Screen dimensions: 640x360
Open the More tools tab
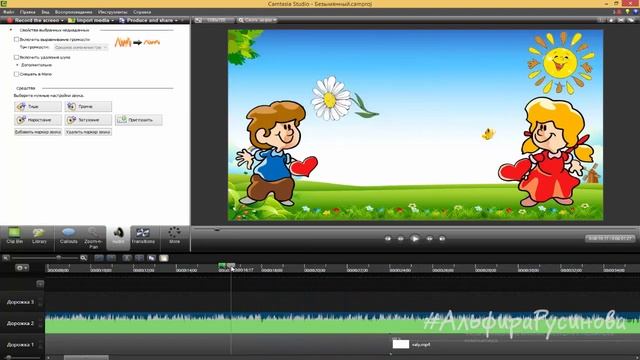click(174, 237)
